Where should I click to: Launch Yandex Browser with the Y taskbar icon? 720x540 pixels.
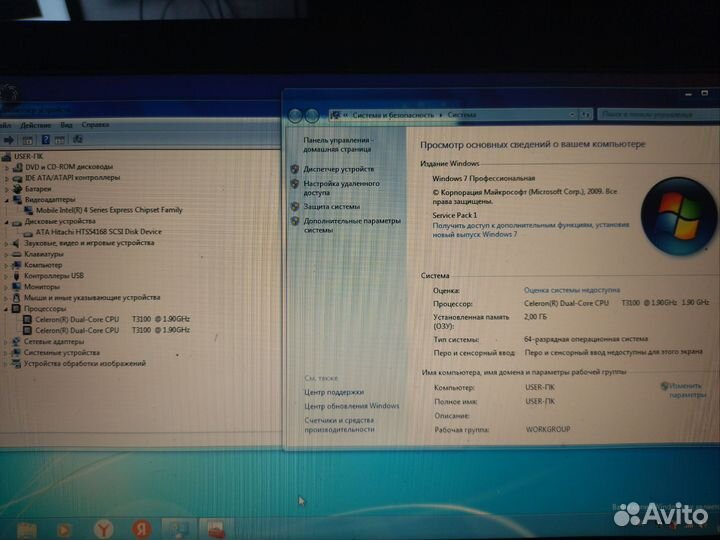[104, 529]
